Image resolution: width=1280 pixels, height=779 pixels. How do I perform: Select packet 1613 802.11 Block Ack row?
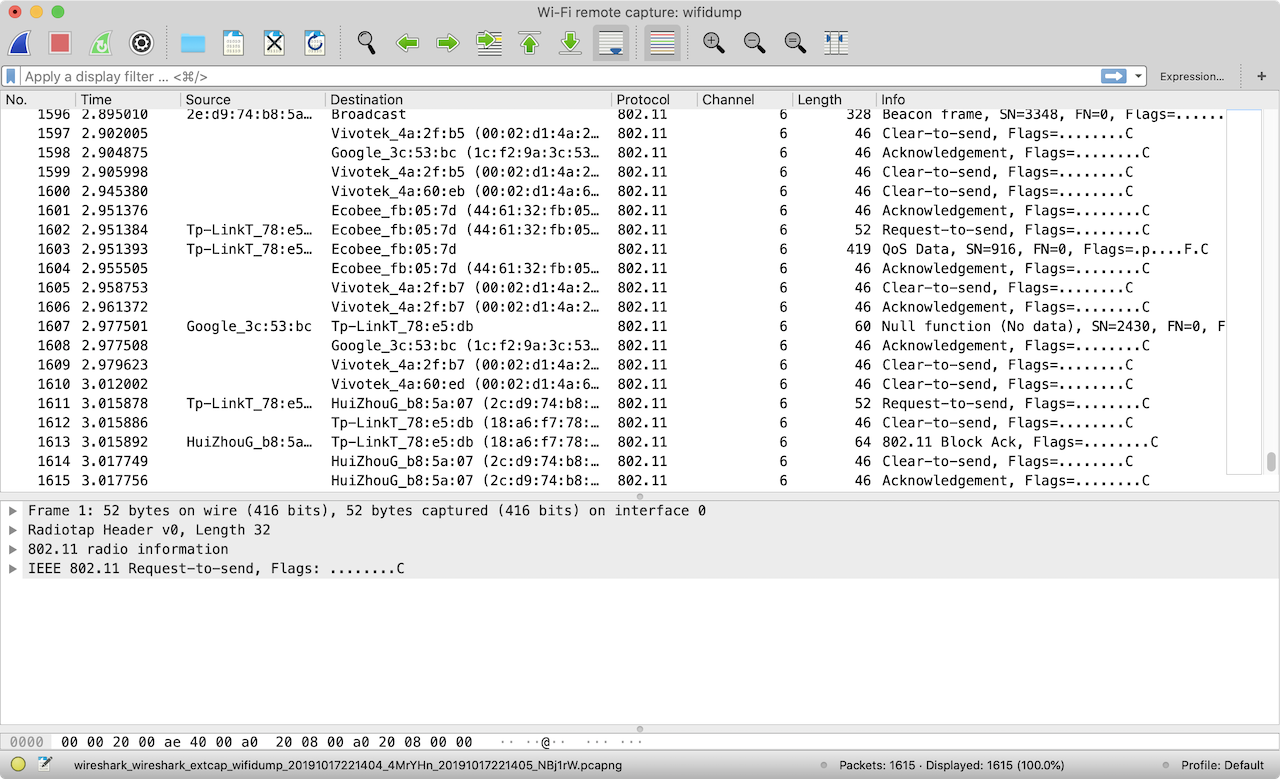click(613, 442)
